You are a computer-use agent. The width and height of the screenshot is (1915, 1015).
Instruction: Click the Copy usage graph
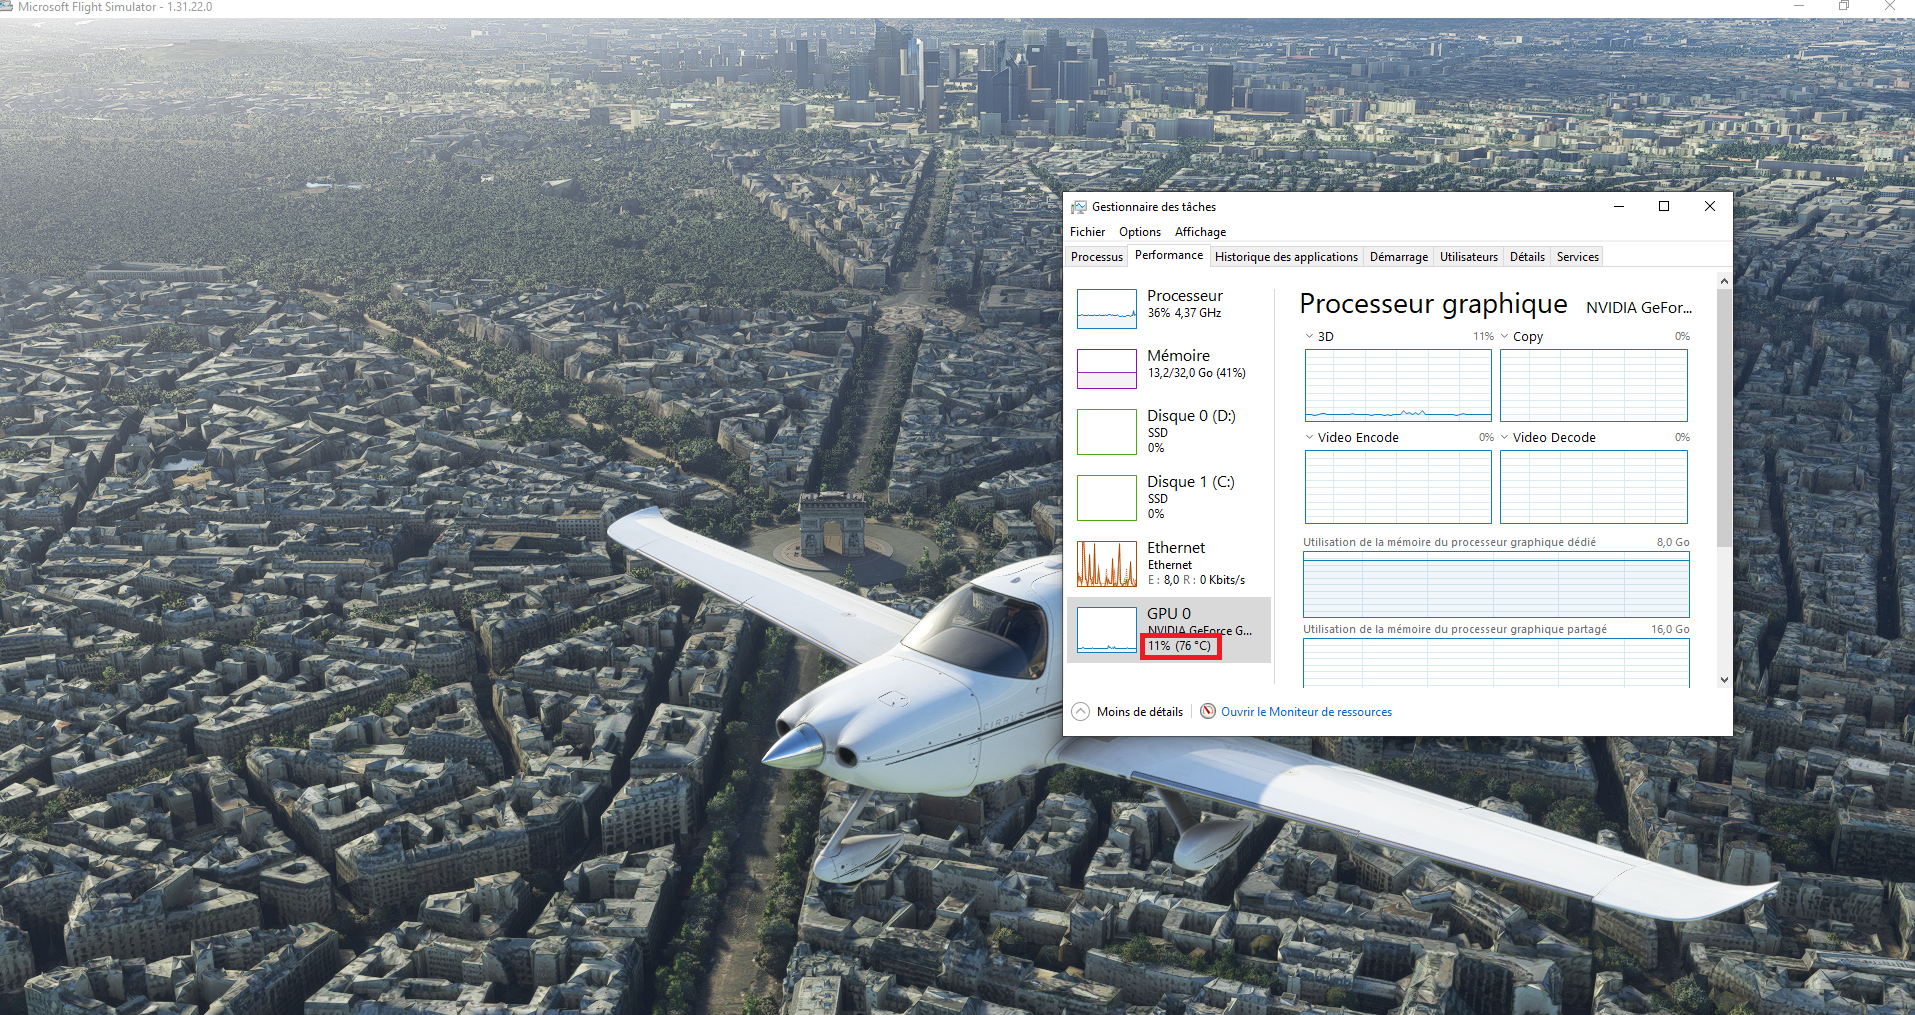[x=1594, y=385]
